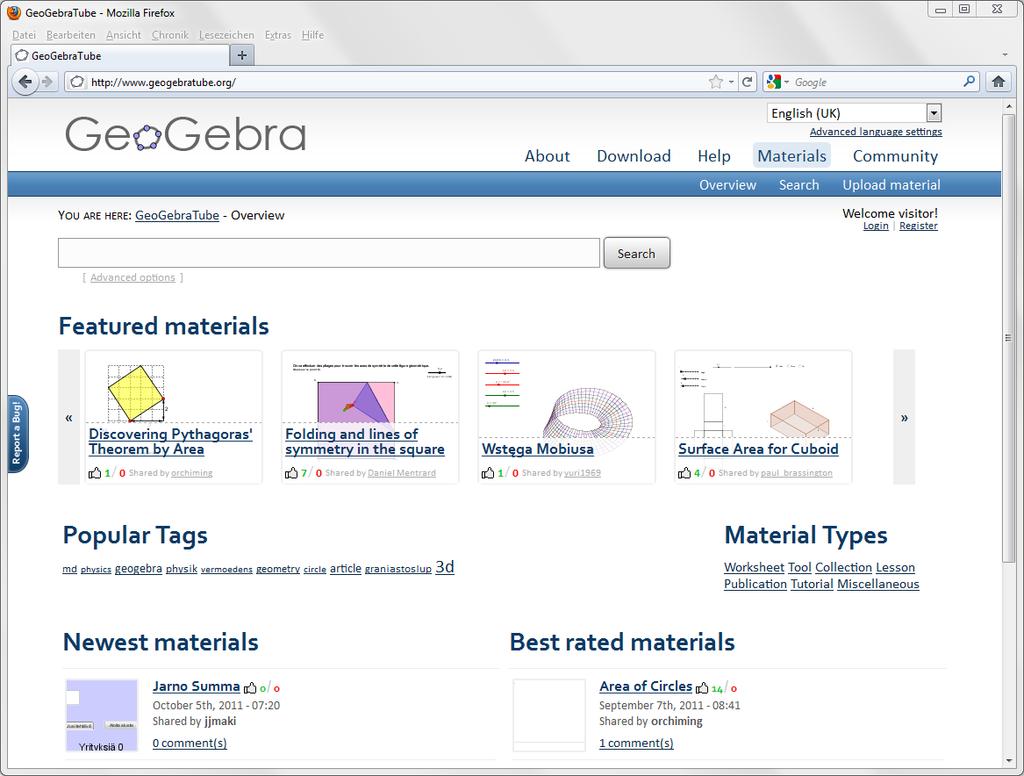Click the reload page icon
Image resolution: width=1024 pixels, height=776 pixels.
click(747, 82)
